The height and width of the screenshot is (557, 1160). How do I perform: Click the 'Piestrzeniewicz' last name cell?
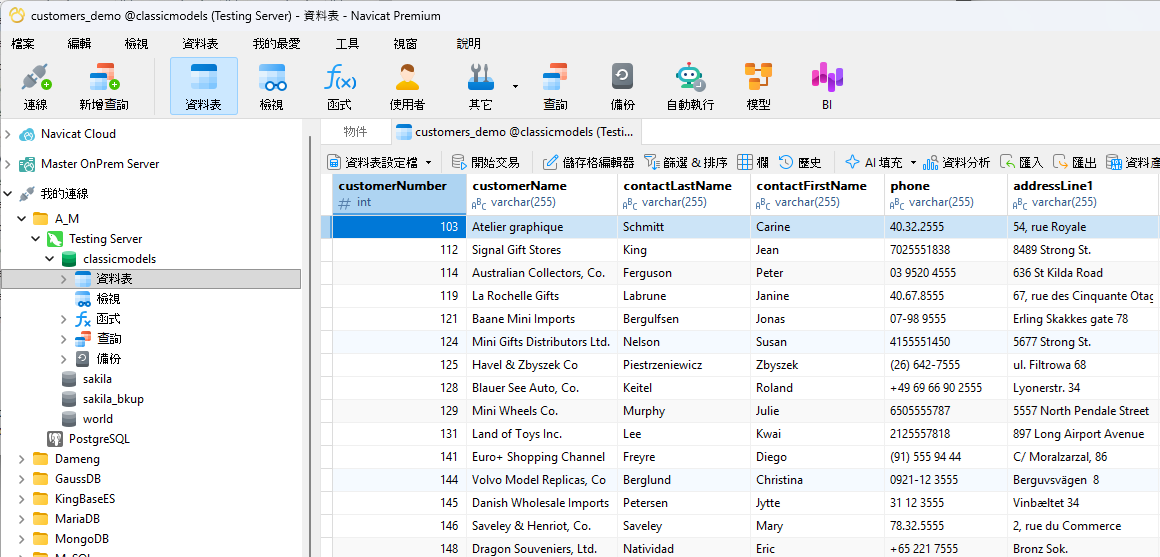click(x=684, y=365)
